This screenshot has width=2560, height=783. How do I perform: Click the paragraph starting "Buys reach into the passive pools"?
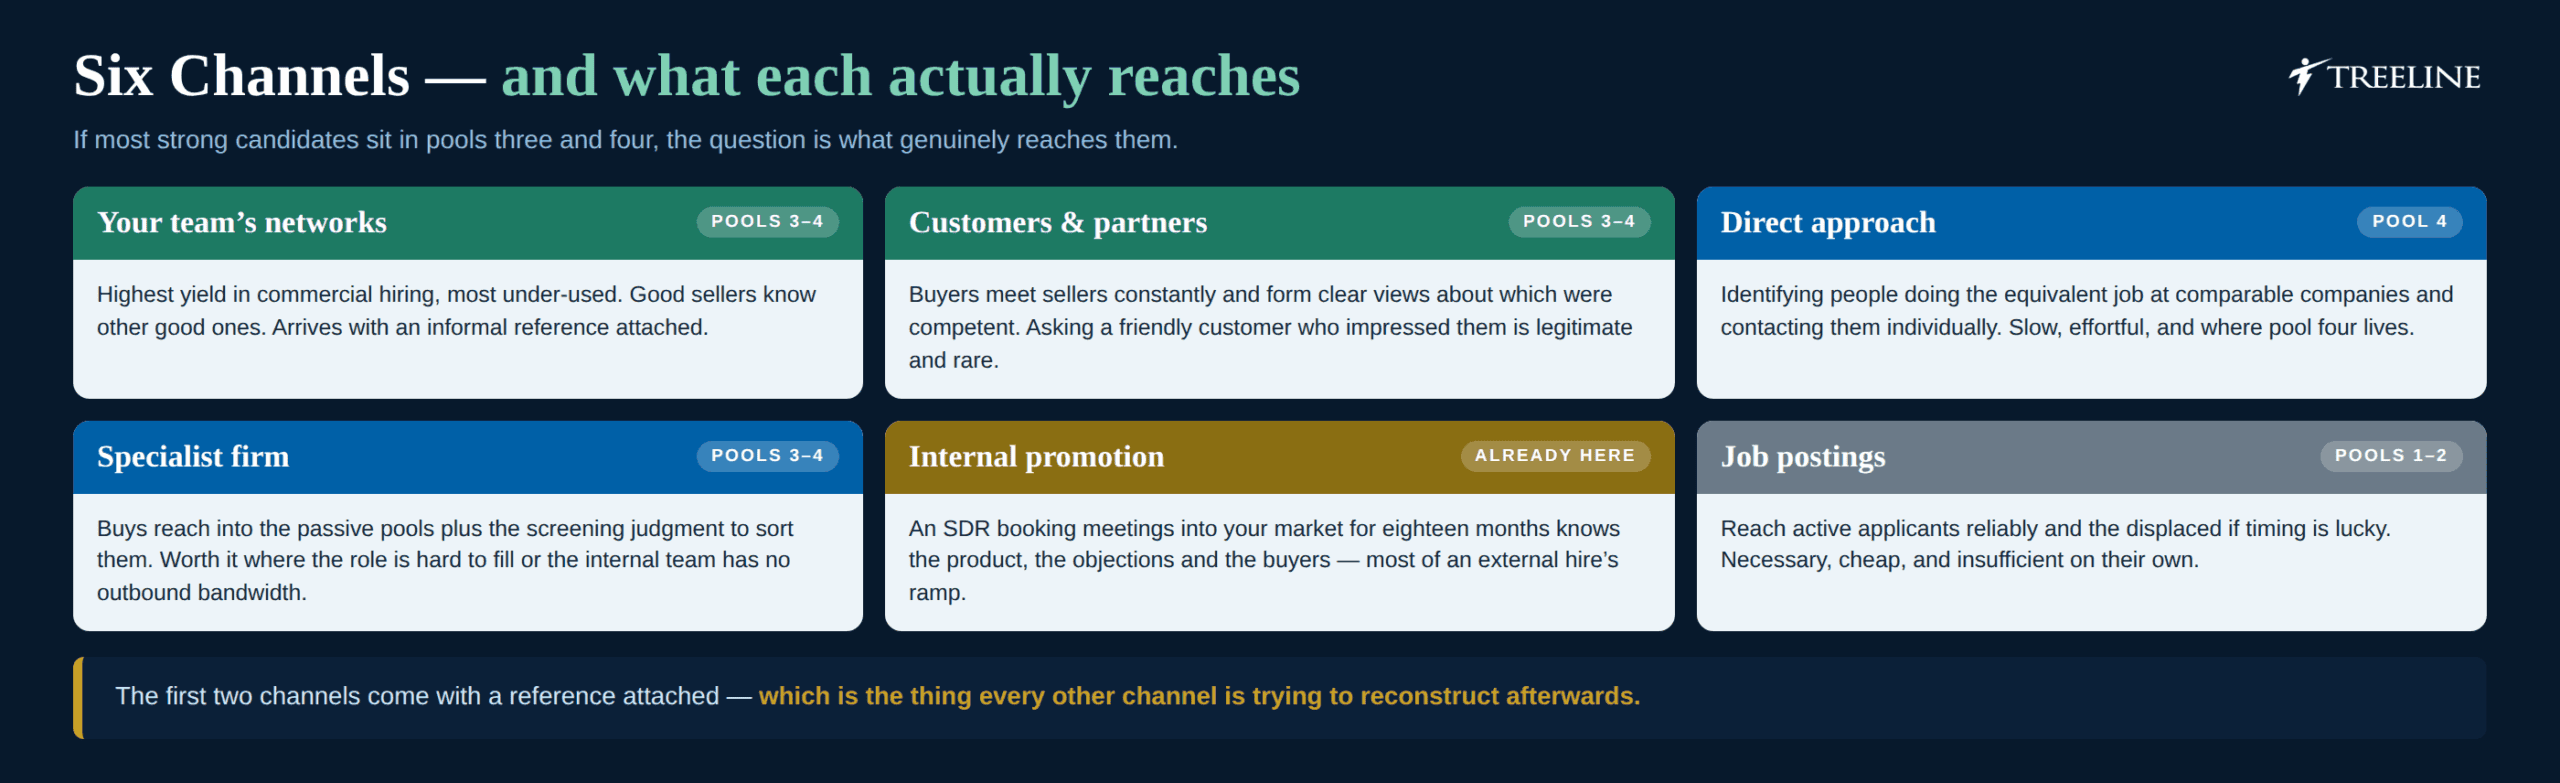coord(445,560)
